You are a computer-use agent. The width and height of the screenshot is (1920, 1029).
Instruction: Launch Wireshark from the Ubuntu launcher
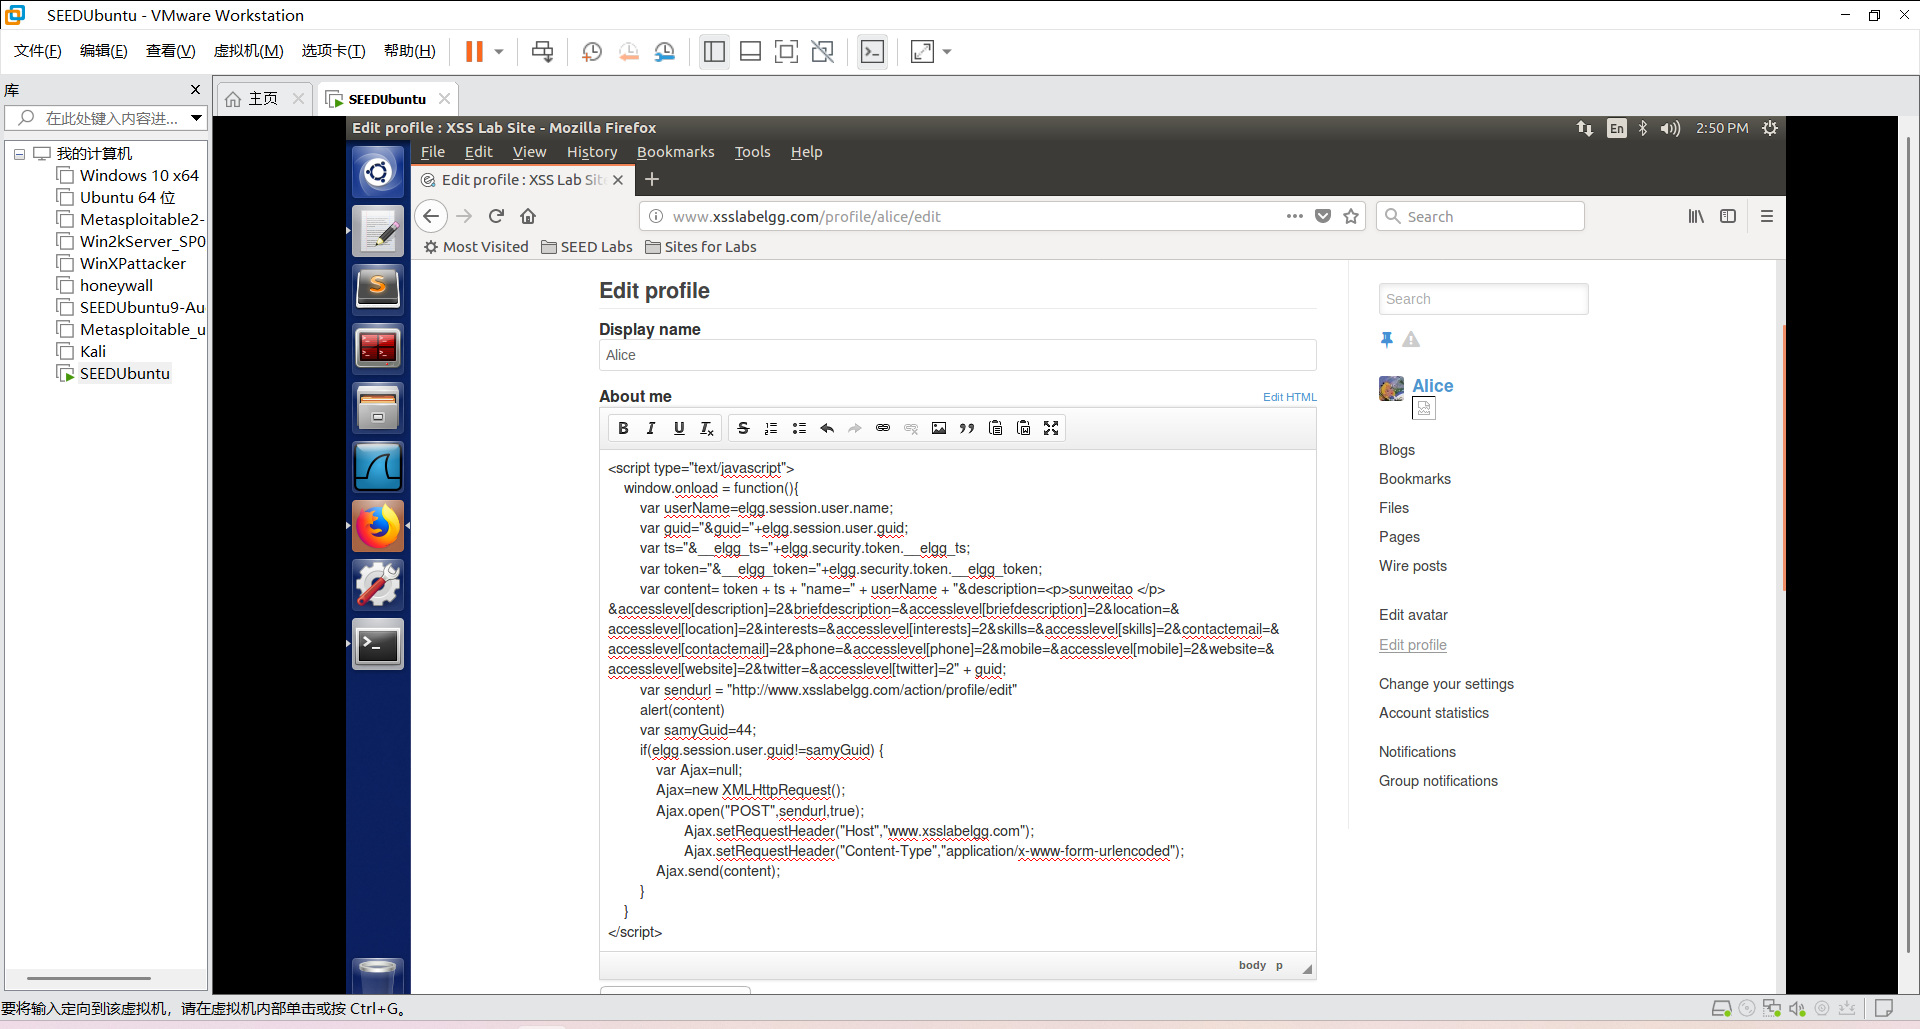pos(378,467)
